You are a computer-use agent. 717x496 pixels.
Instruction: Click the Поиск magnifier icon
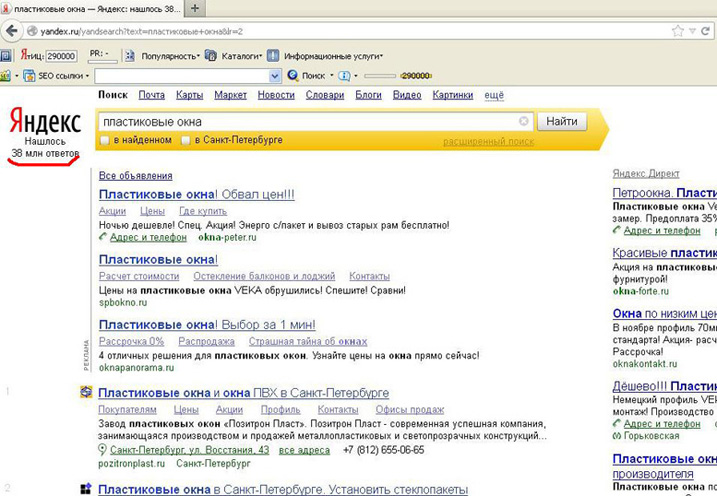pos(293,75)
